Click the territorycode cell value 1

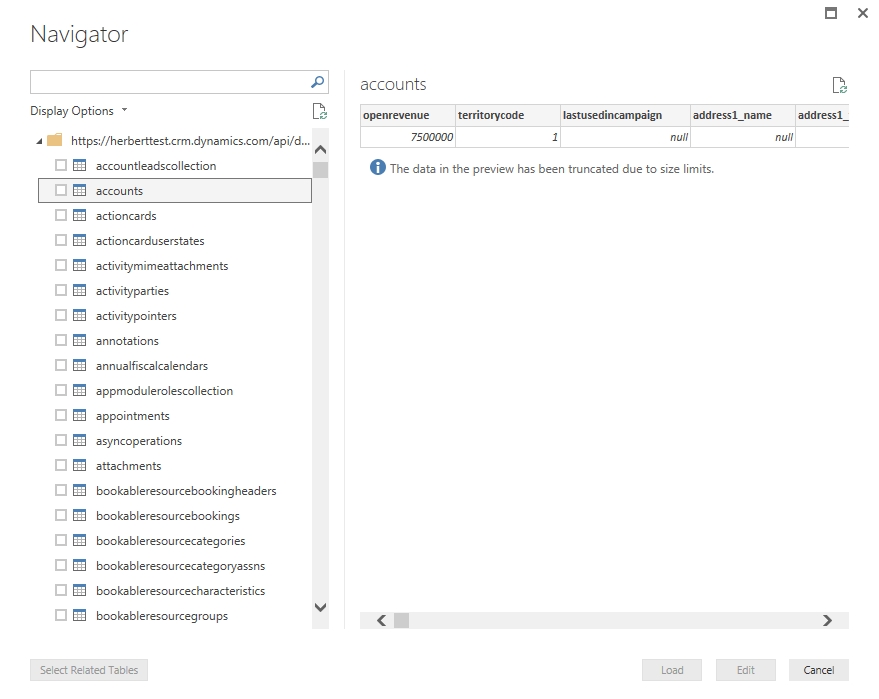508,137
